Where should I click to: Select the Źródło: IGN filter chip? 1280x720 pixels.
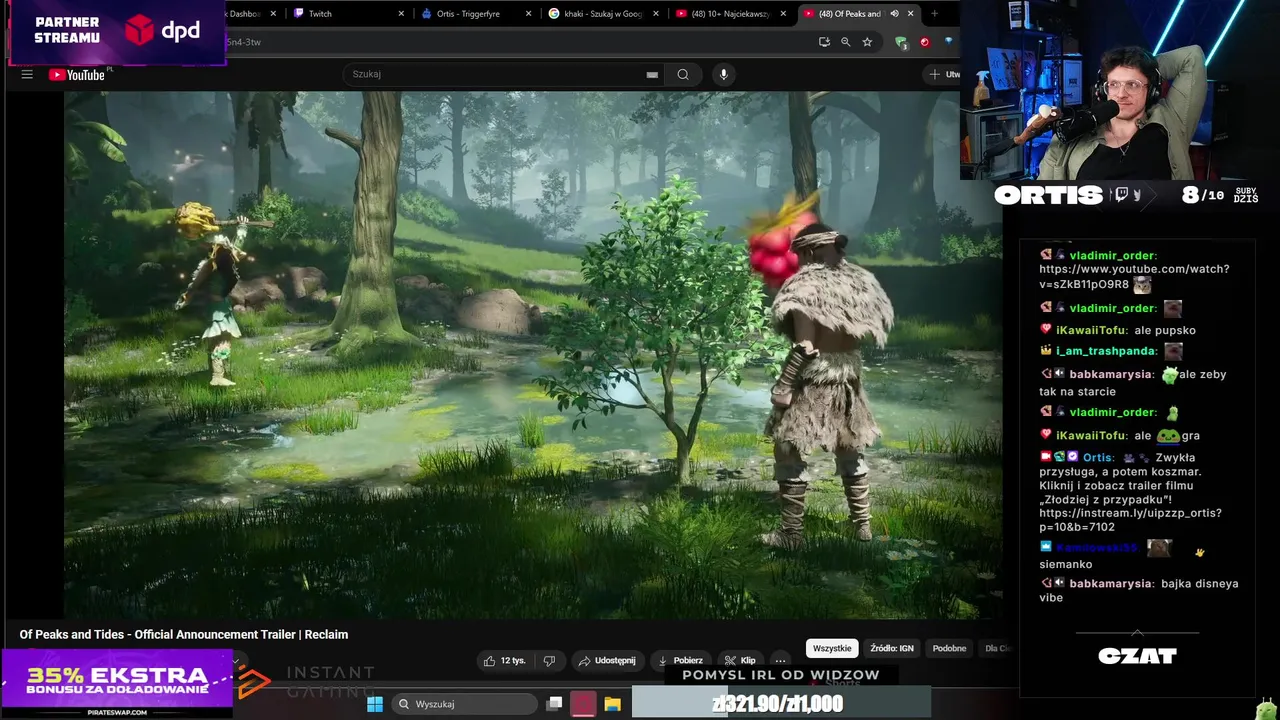click(892, 649)
